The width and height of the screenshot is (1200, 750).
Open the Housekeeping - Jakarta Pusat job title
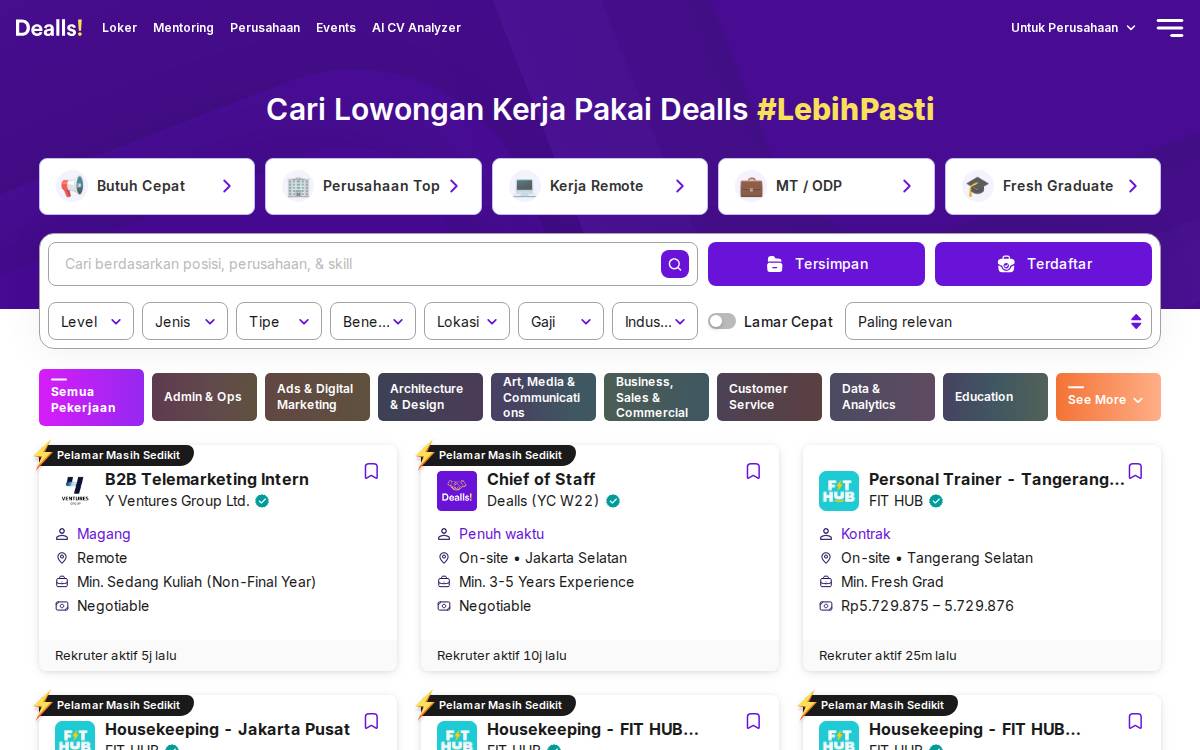click(x=228, y=729)
